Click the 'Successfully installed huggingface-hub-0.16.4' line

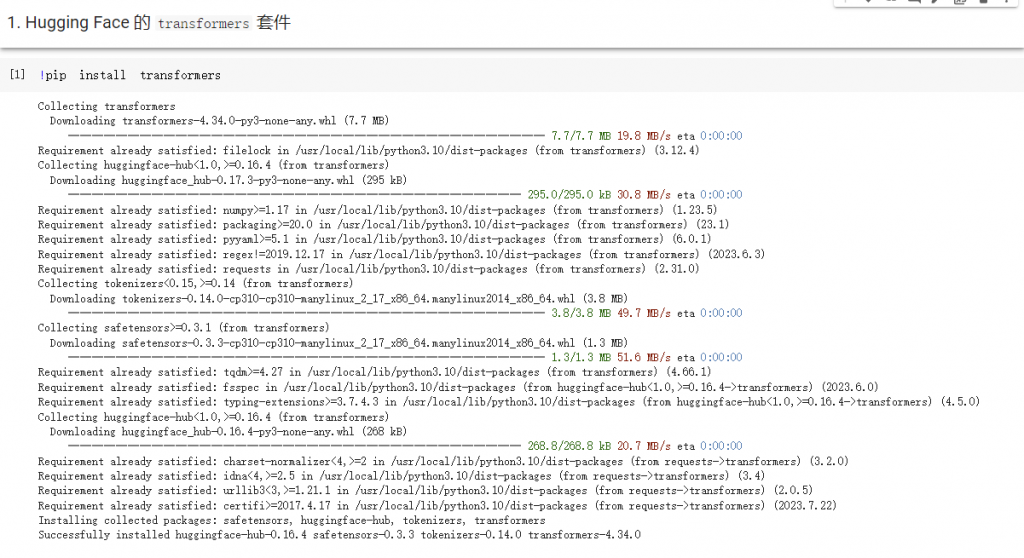click(x=339, y=535)
